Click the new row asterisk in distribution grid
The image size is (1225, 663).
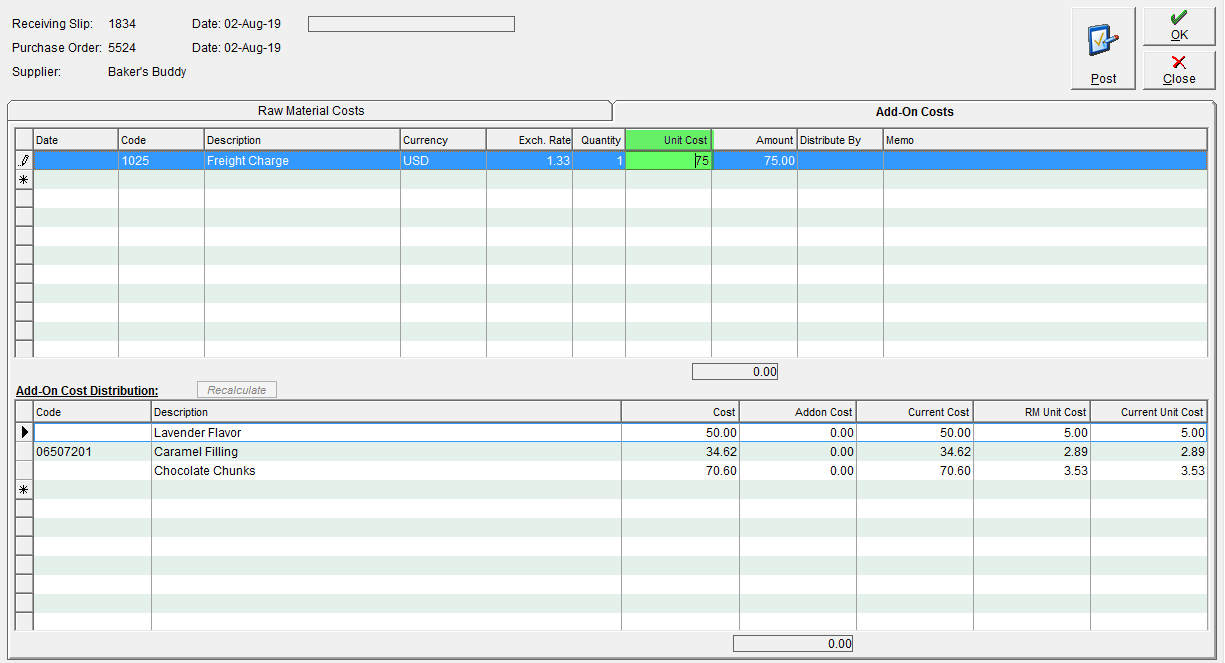[x=24, y=490]
